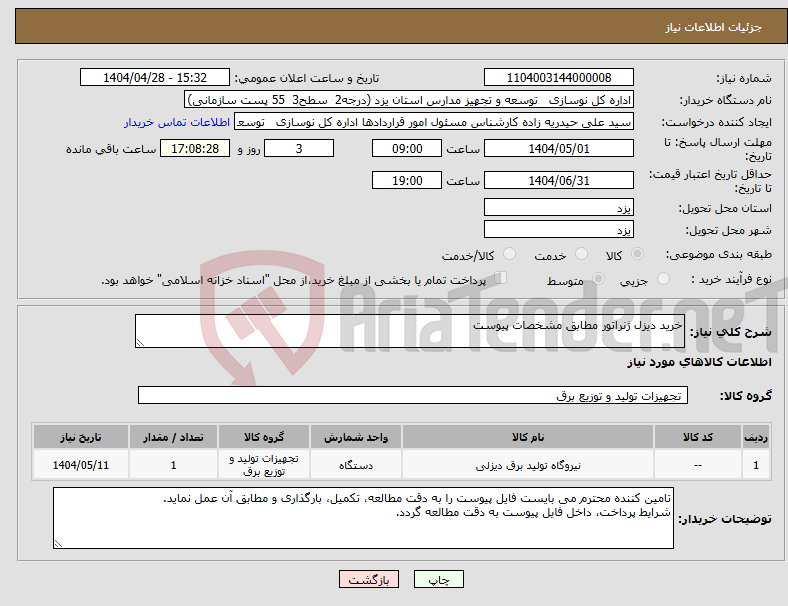This screenshot has width=788, height=606.
Task: Click the delivery province field یزد
Action: pyautogui.click(x=558, y=207)
